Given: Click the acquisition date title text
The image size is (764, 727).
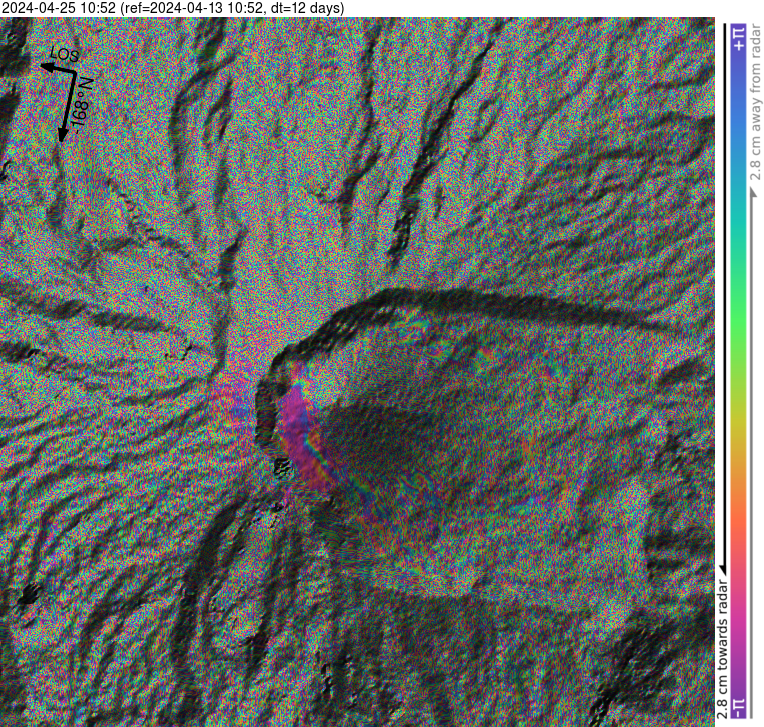Looking at the screenshot, I should [x=172, y=8].
